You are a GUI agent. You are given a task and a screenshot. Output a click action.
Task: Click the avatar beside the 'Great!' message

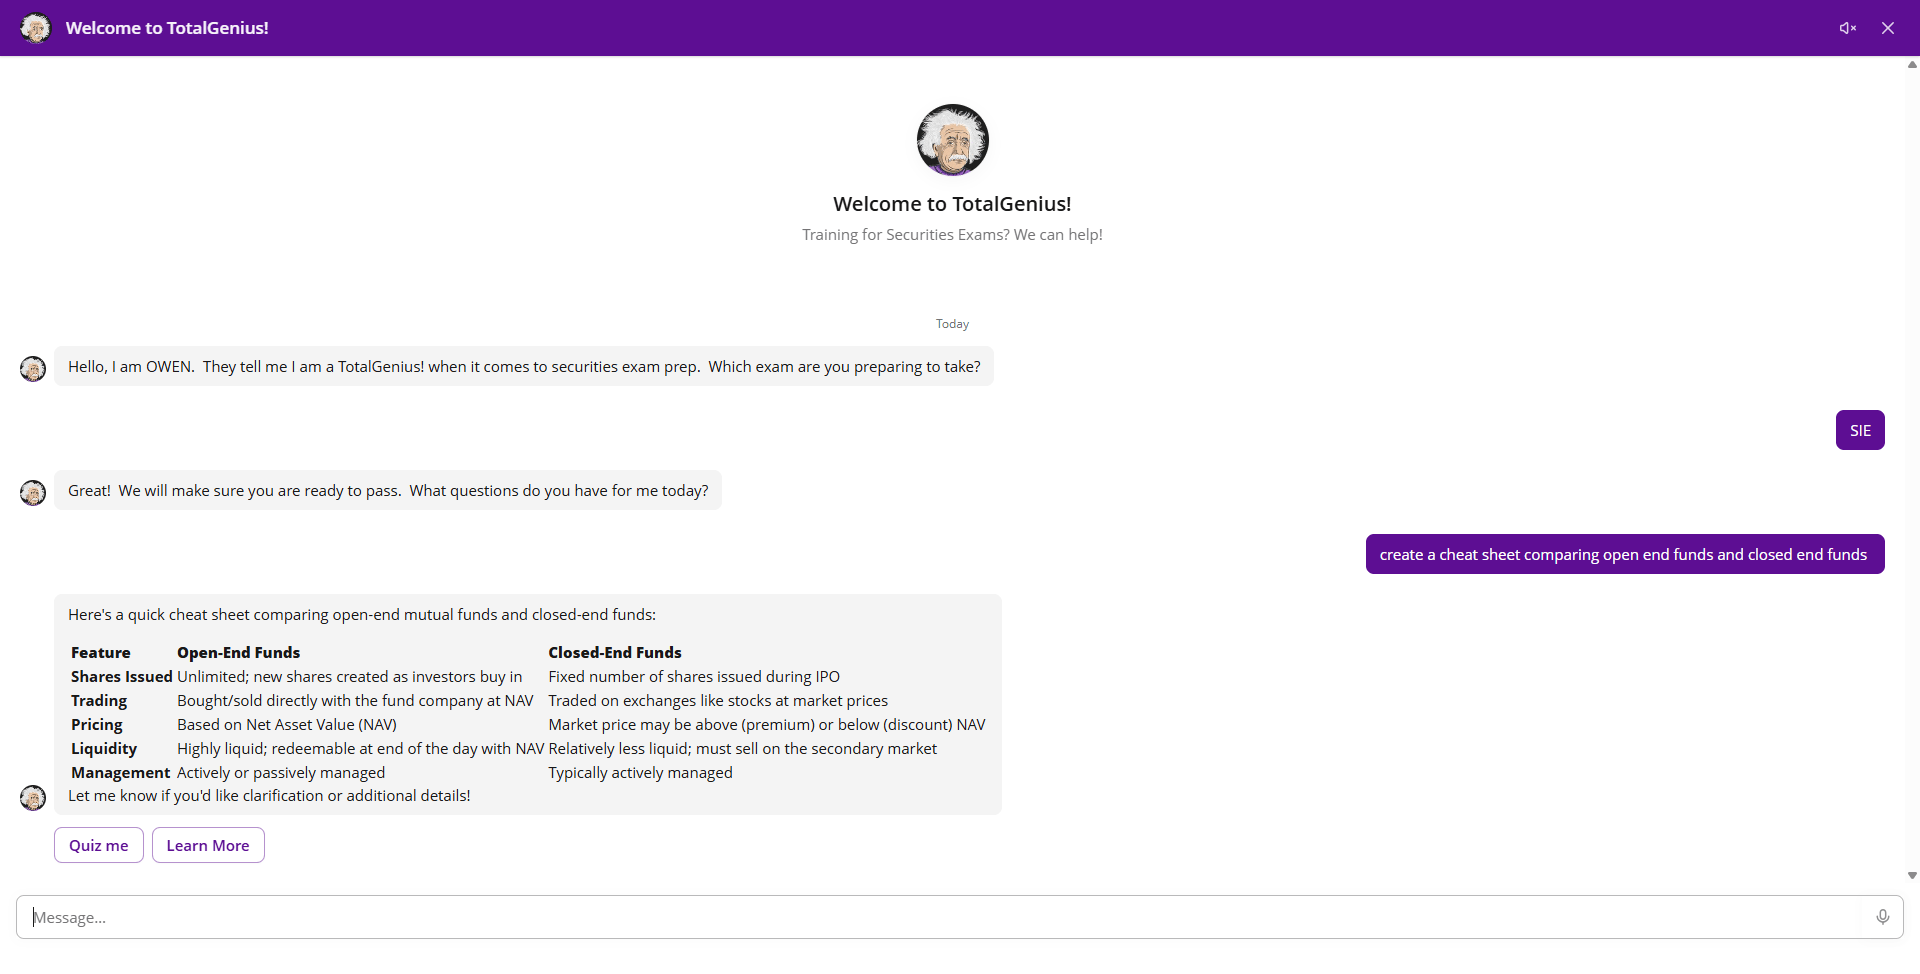point(33,493)
